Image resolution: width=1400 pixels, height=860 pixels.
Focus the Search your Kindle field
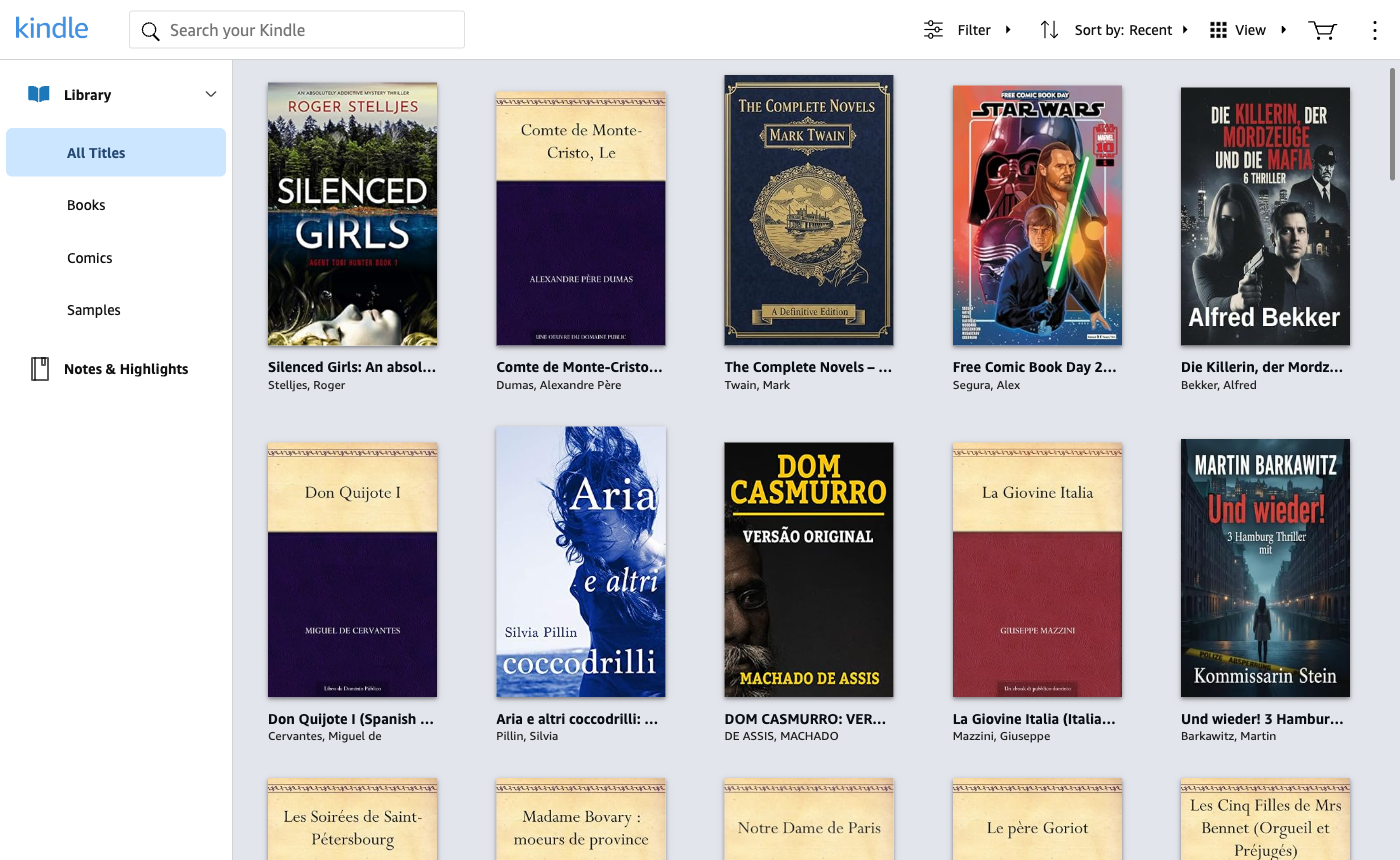coord(297,30)
